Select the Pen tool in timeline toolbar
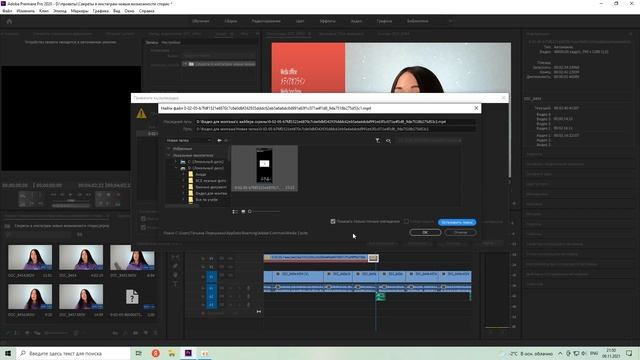The width and height of the screenshot is (640, 360). [176, 266]
